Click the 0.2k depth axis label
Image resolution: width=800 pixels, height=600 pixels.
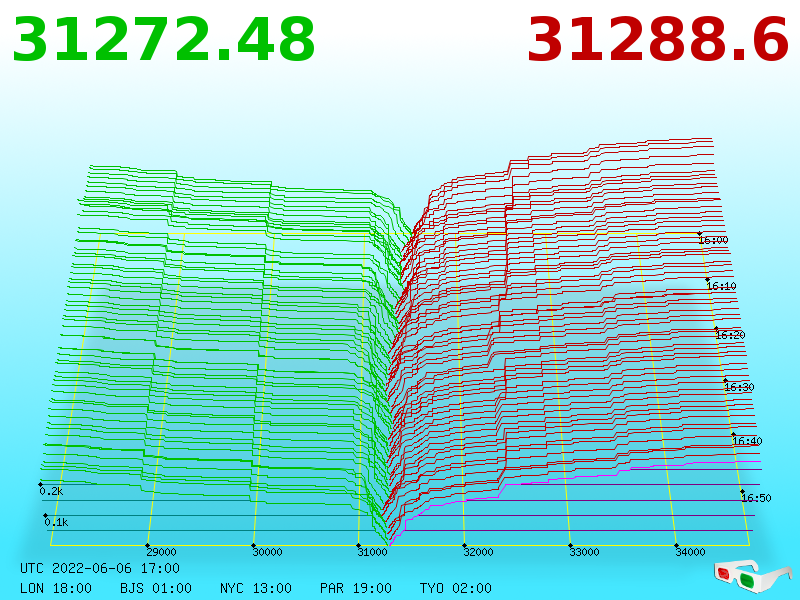point(51,491)
